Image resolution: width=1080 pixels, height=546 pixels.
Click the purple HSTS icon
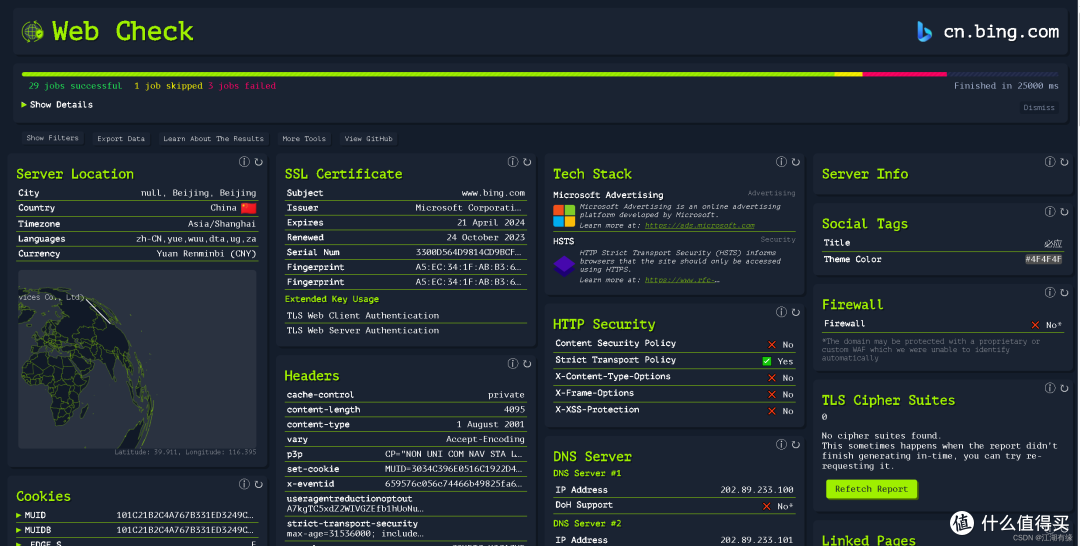pos(564,265)
